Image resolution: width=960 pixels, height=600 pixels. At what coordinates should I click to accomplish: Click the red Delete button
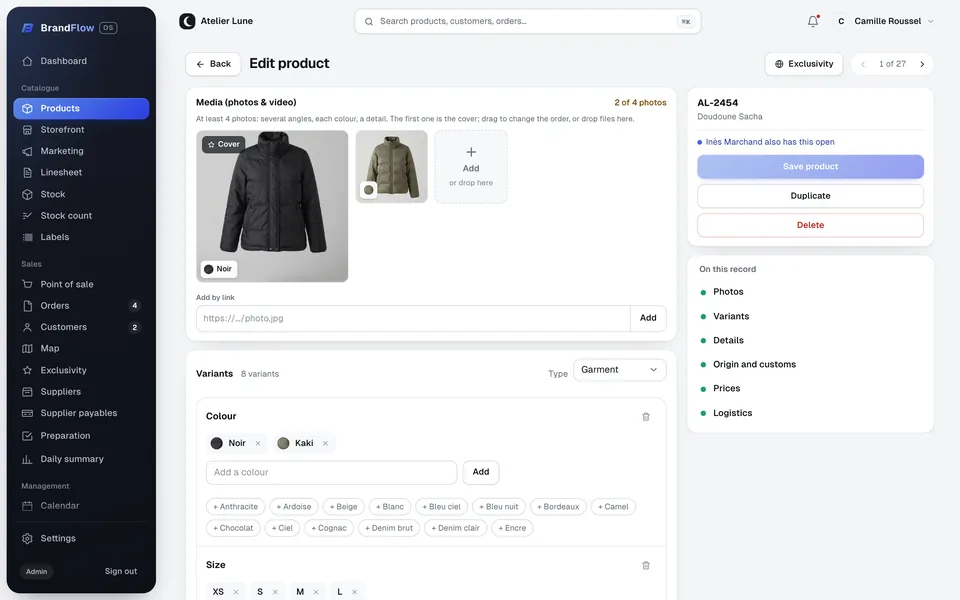pos(810,225)
